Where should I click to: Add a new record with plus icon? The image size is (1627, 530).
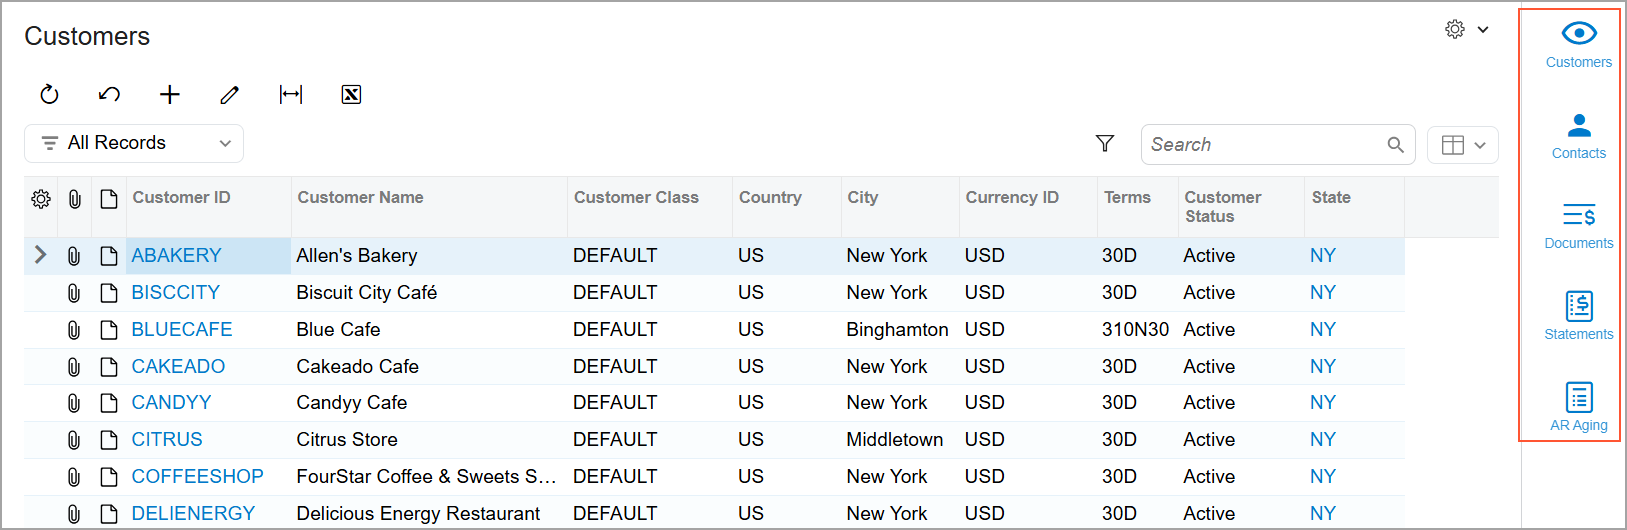(170, 95)
